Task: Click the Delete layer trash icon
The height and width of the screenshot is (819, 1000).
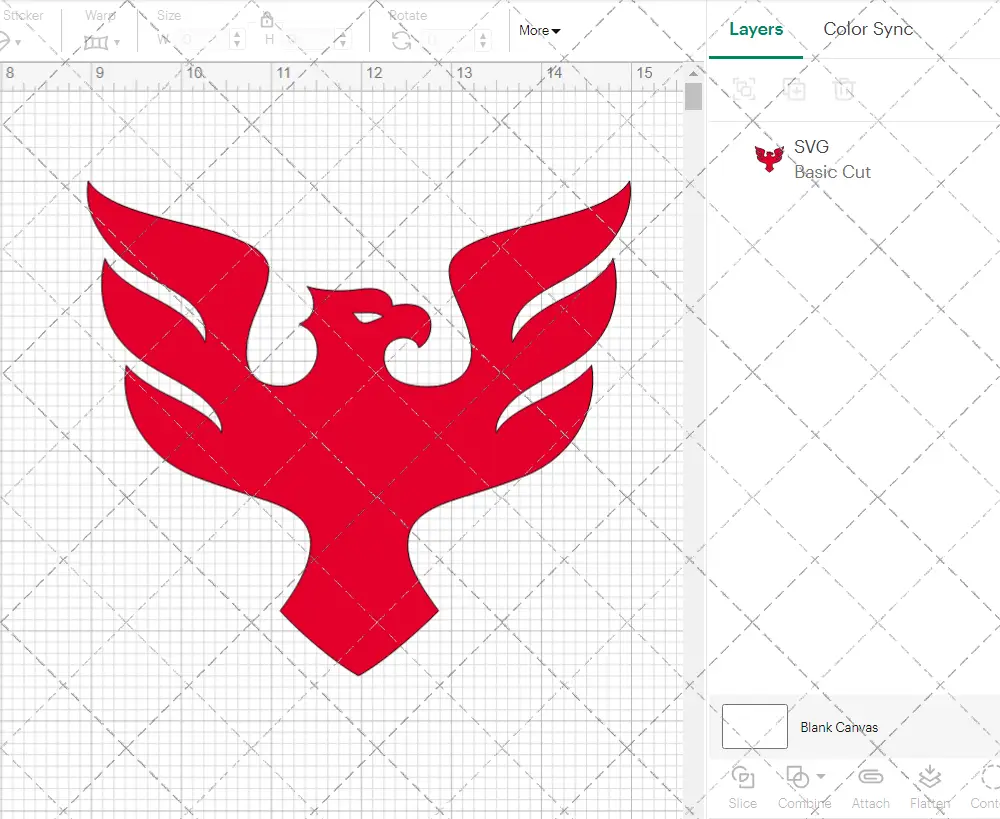Action: click(843, 89)
